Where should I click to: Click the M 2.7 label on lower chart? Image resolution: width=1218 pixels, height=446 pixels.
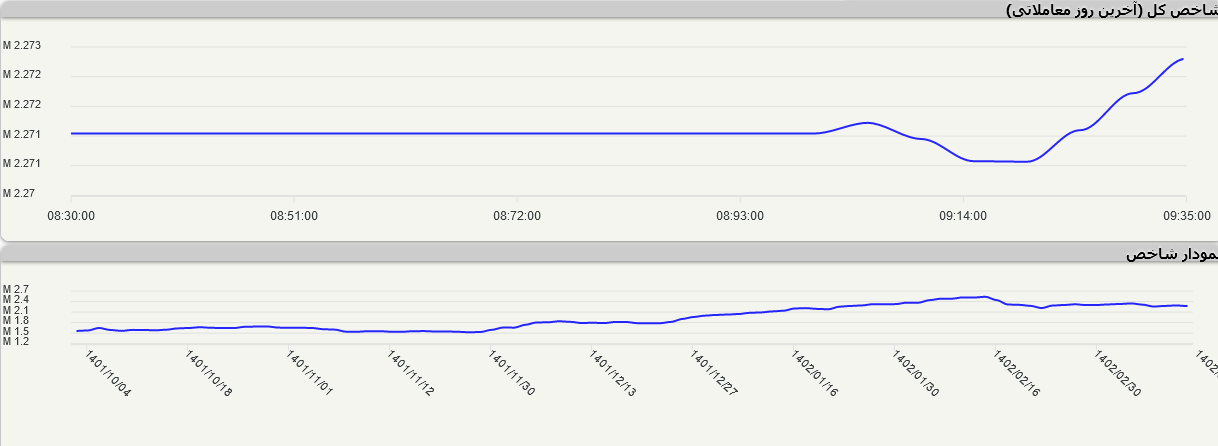[15, 289]
